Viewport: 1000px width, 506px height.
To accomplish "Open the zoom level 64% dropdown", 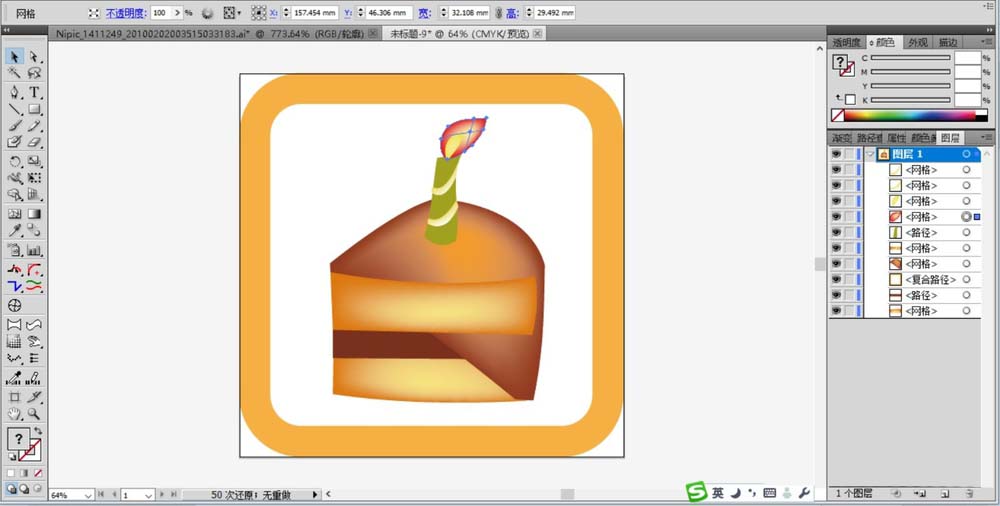I will [x=89, y=495].
